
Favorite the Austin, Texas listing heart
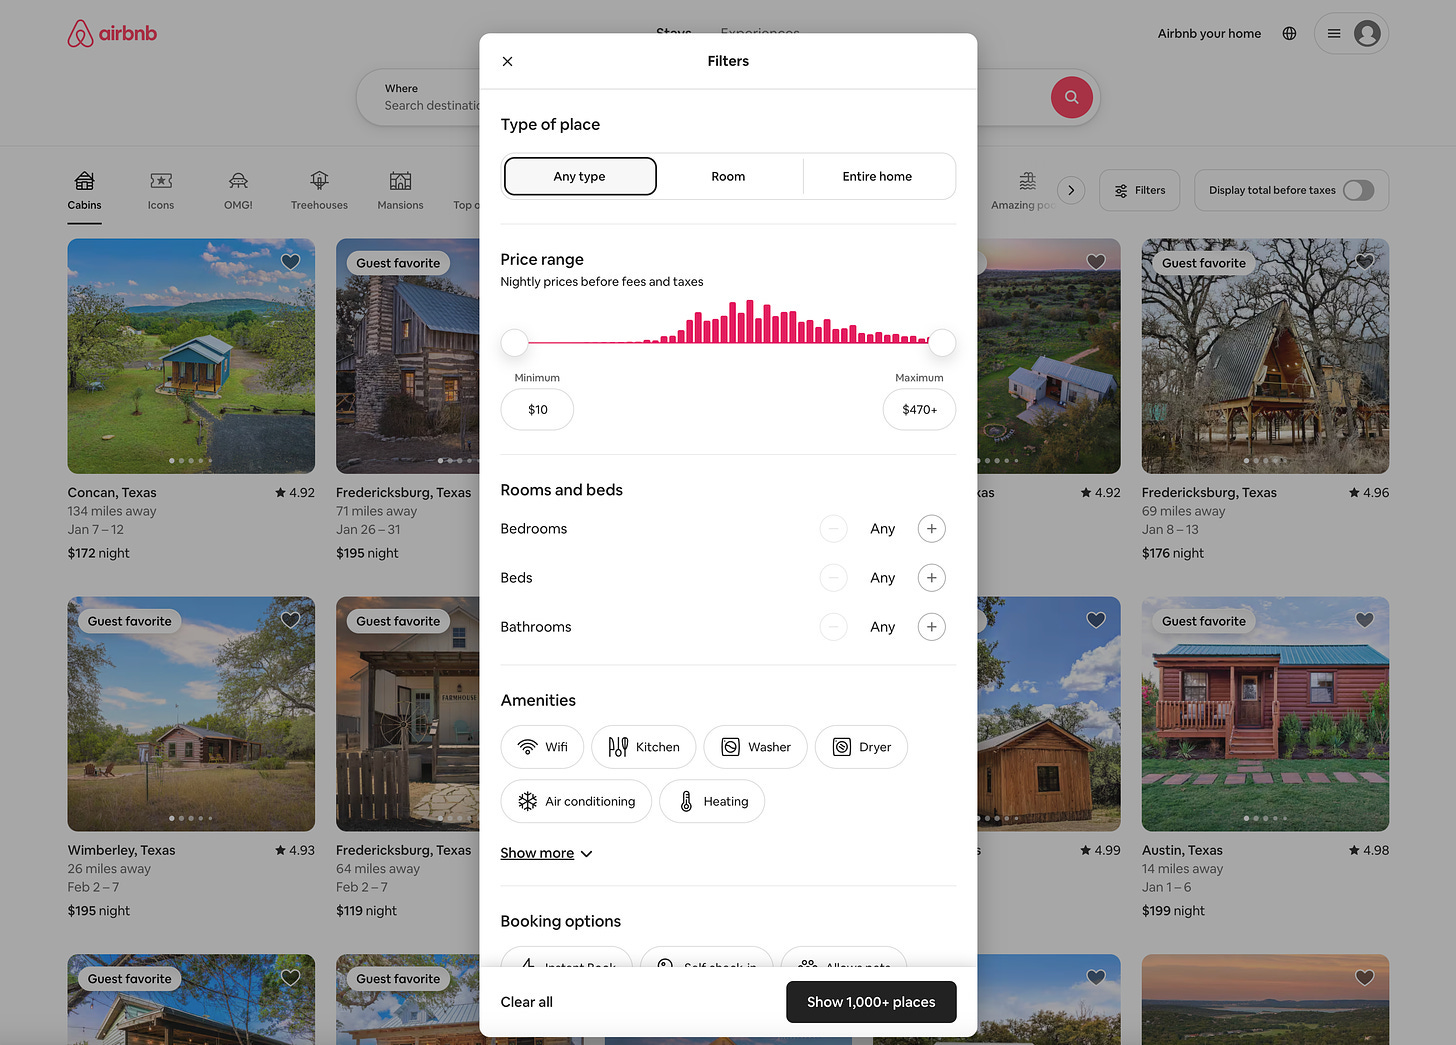pyautogui.click(x=1364, y=620)
